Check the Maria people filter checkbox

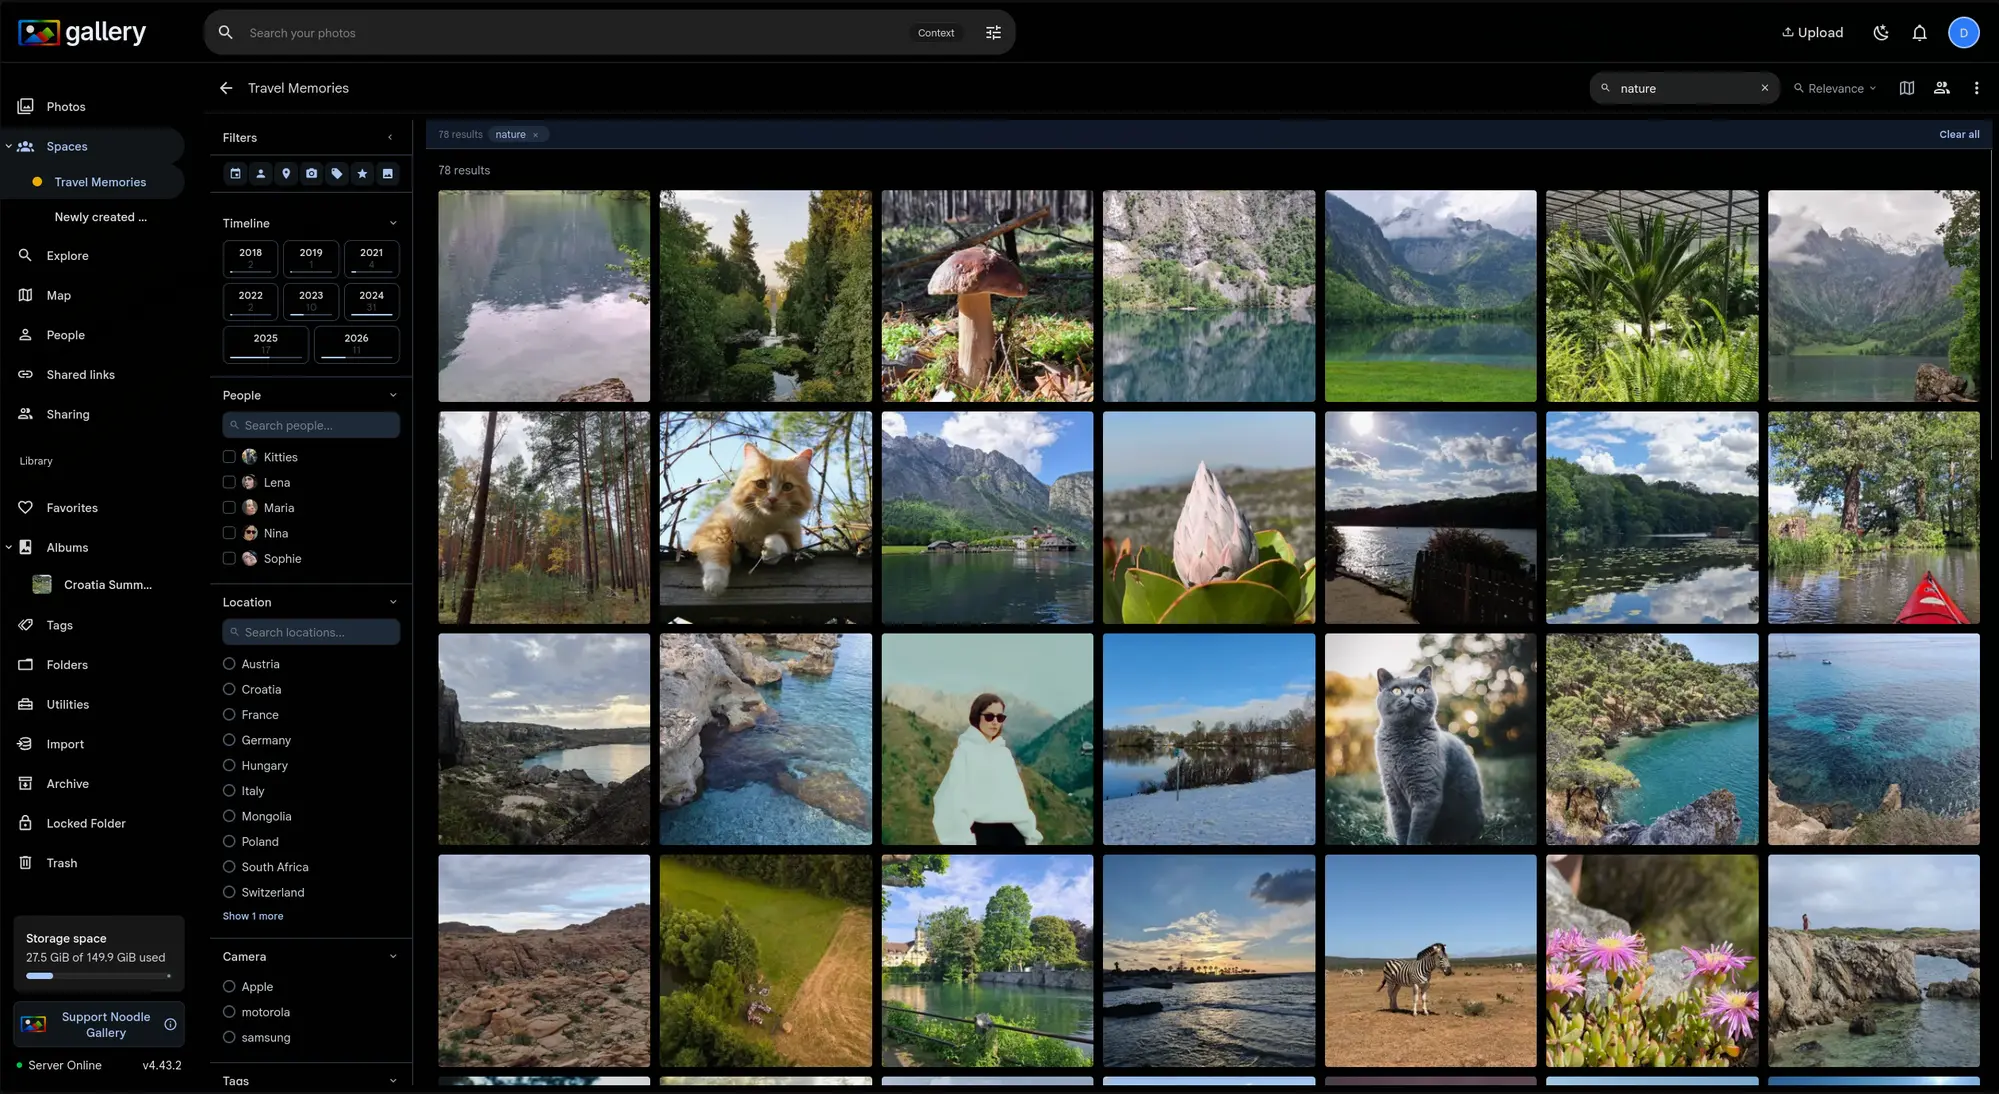tap(229, 507)
